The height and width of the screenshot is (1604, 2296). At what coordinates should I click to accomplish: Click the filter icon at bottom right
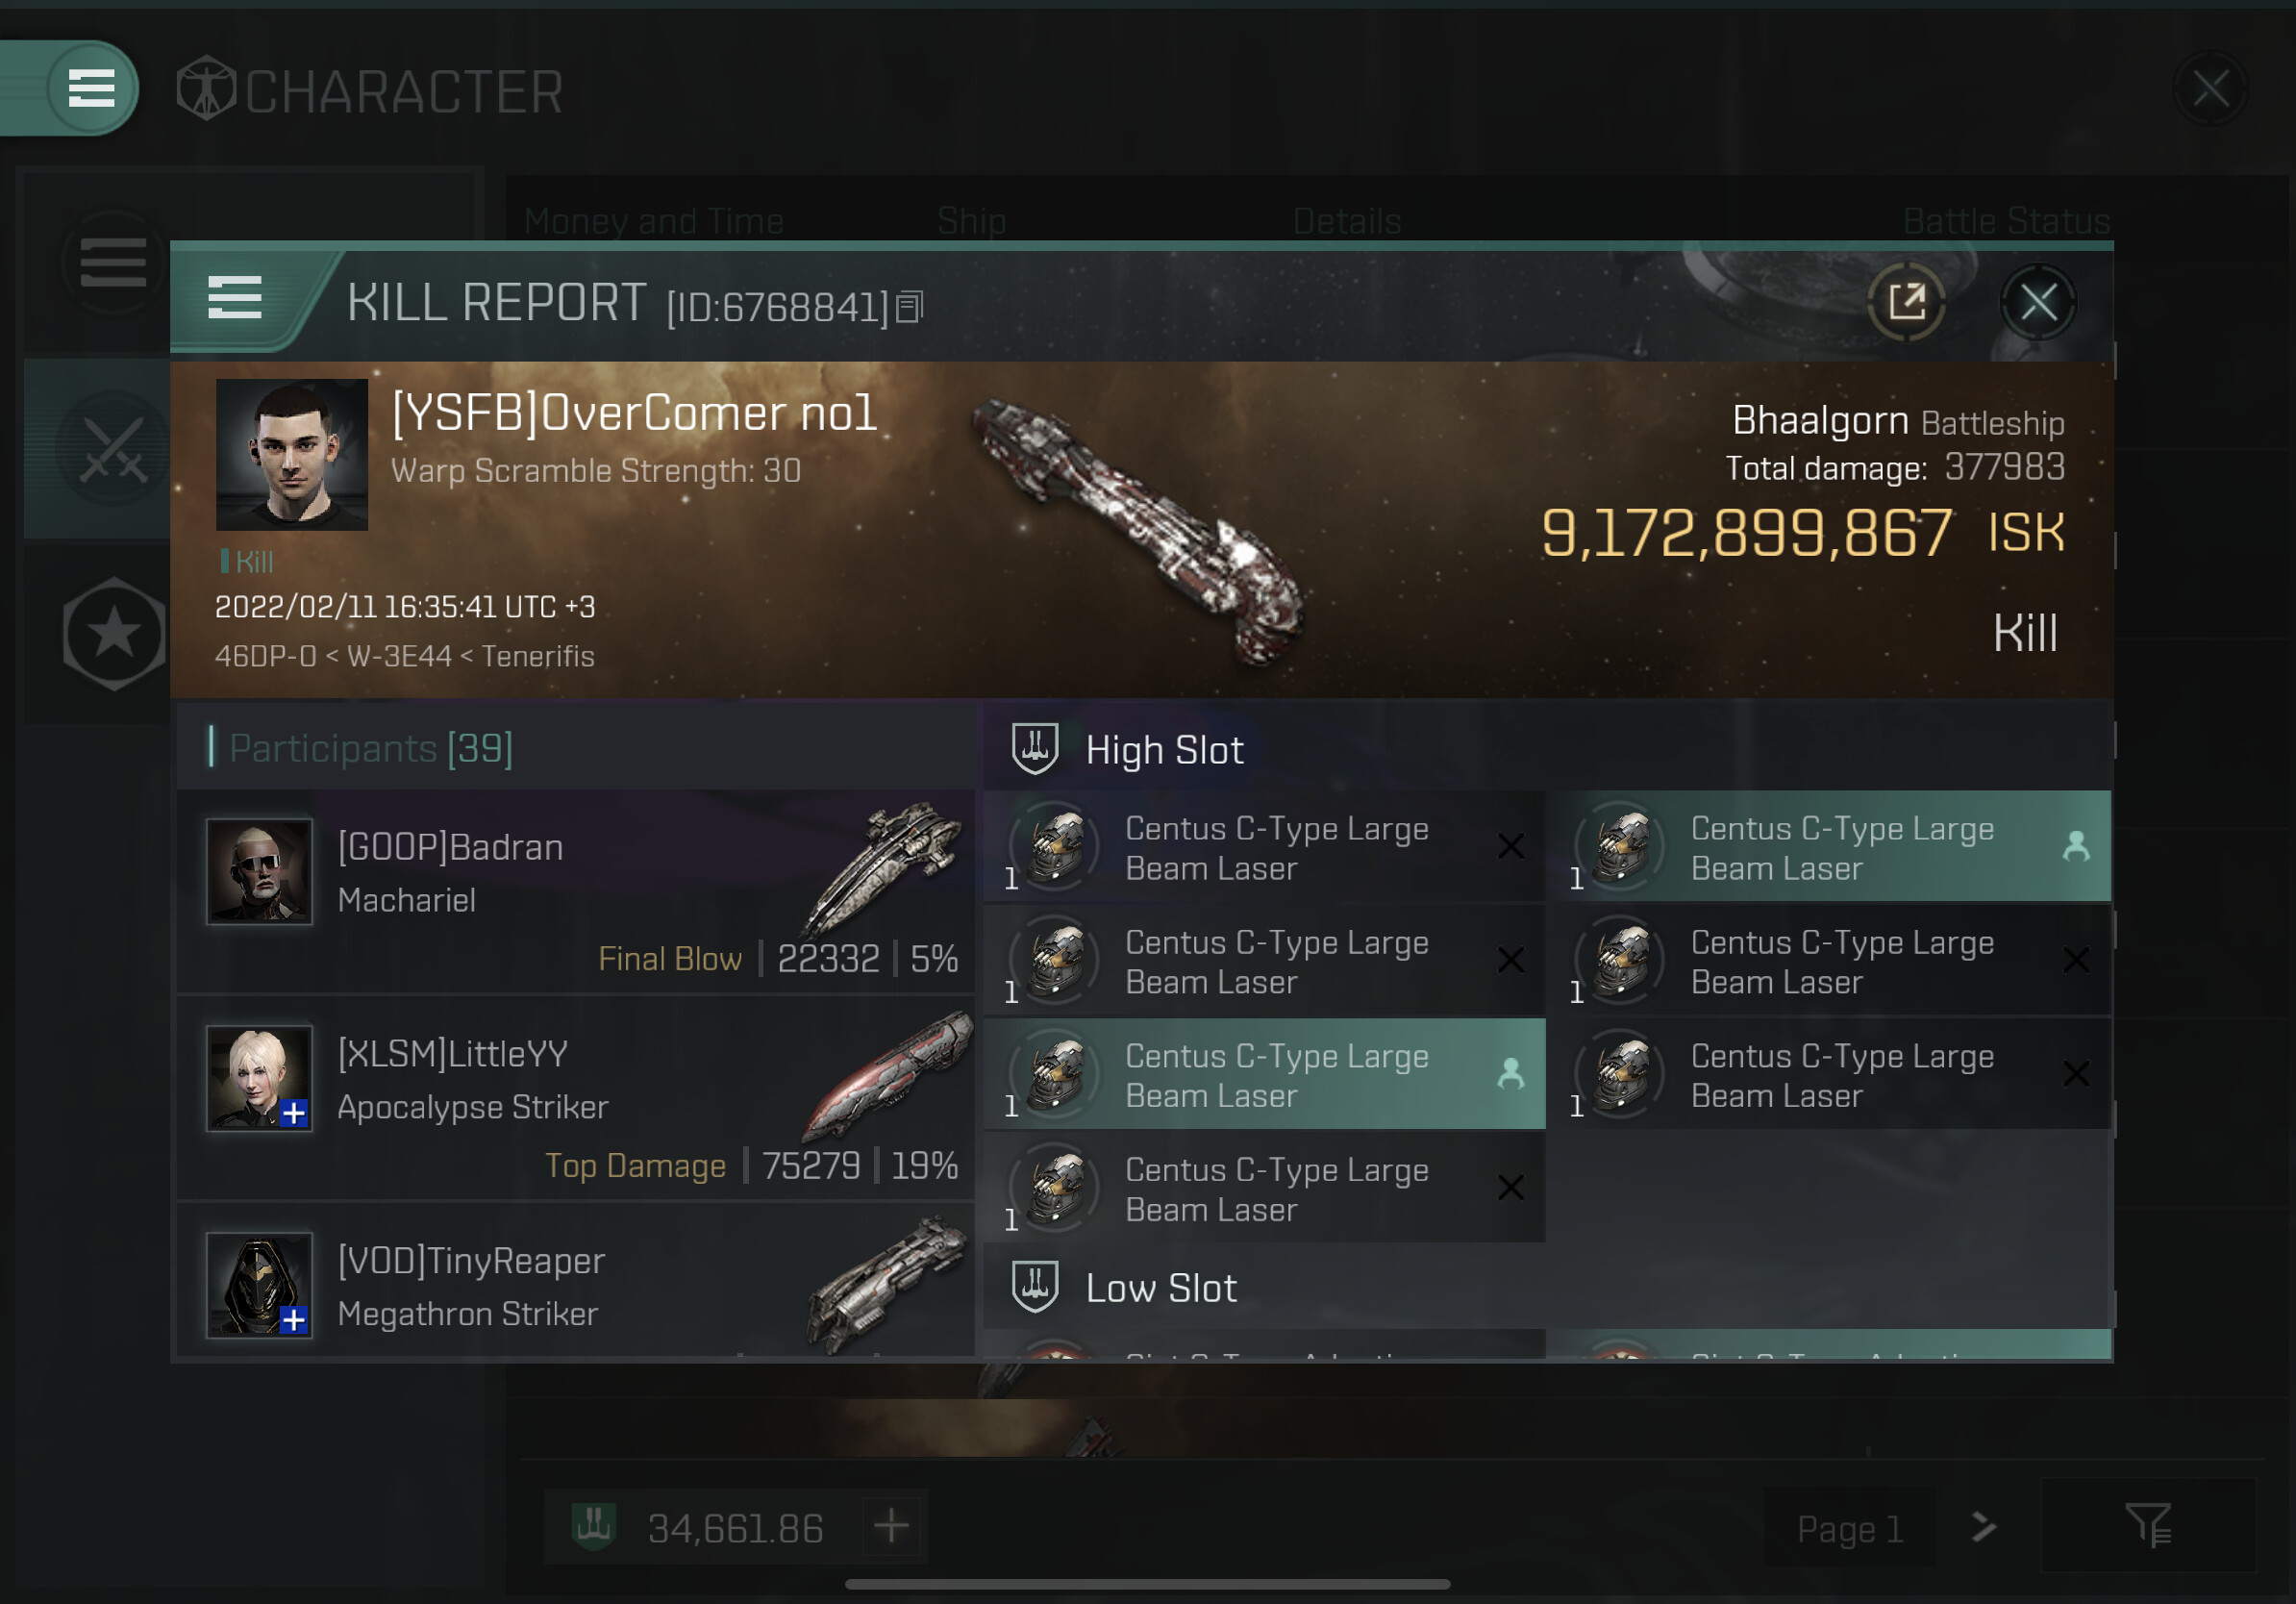pyautogui.click(x=2148, y=1525)
